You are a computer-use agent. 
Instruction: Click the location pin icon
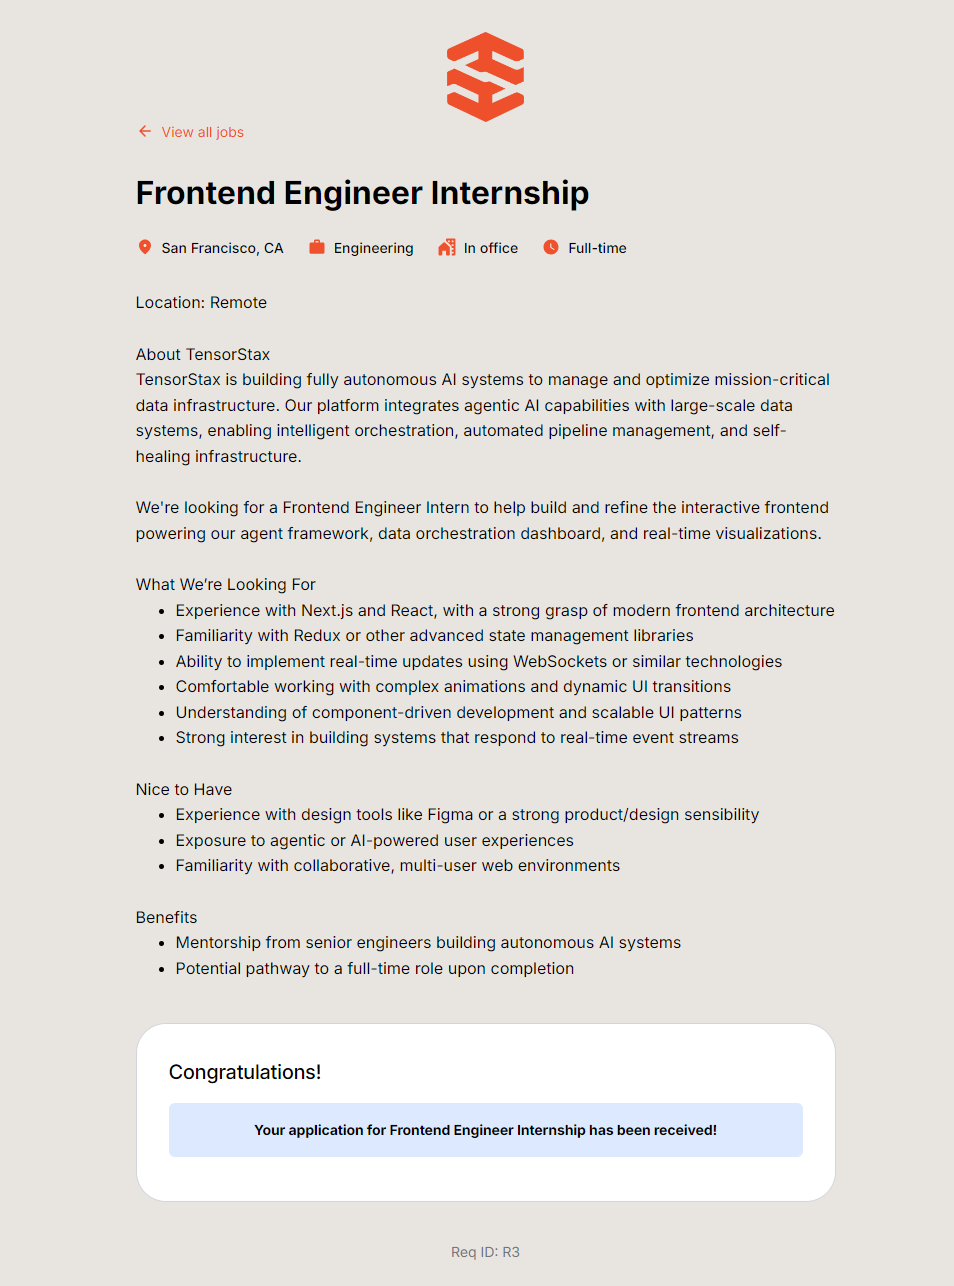[x=145, y=247]
